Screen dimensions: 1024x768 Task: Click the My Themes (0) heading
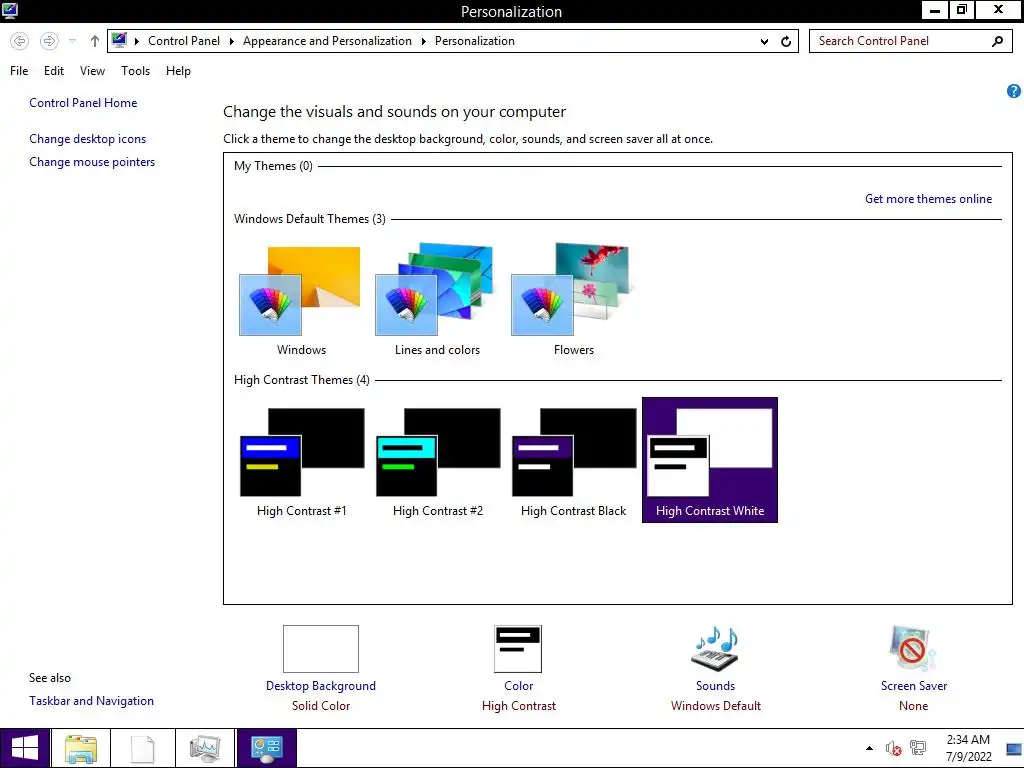[x=273, y=166]
